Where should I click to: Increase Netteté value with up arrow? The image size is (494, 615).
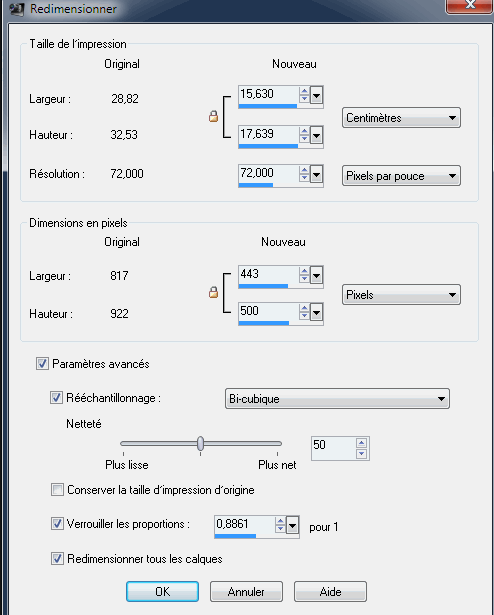pyautogui.click(x=361, y=443)
